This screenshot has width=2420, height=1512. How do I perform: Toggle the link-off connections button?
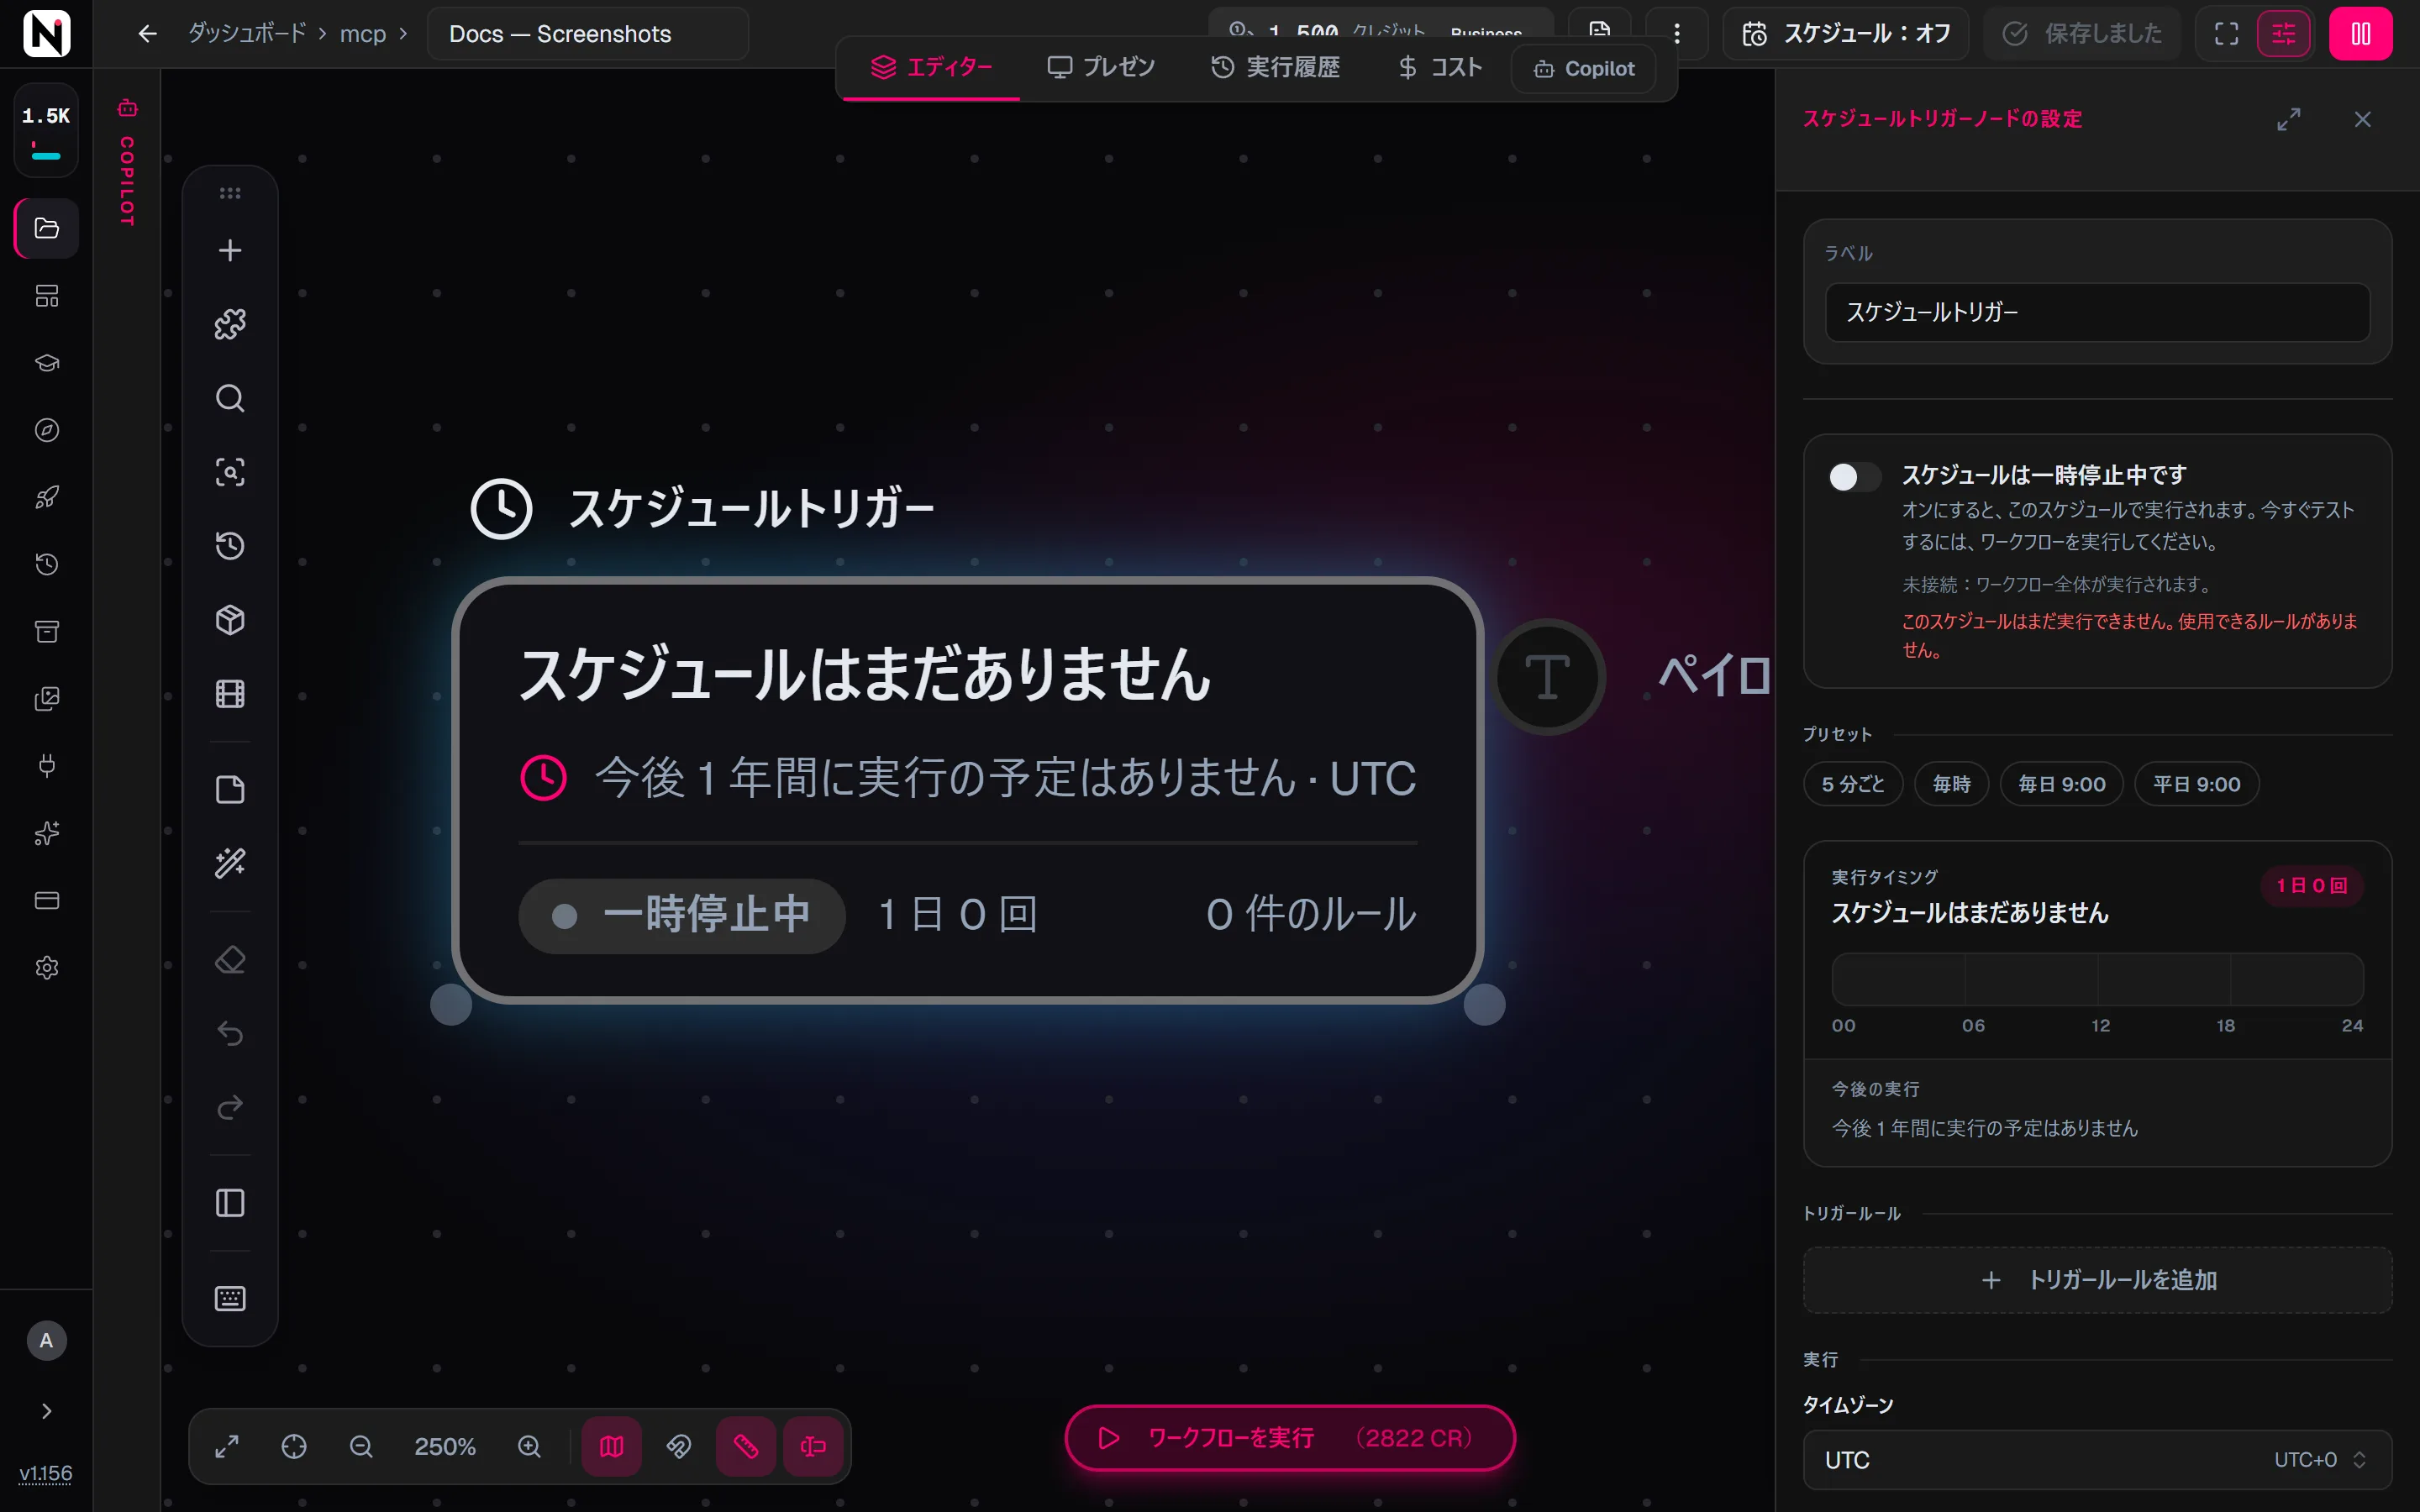click(x=679, y=1446)
